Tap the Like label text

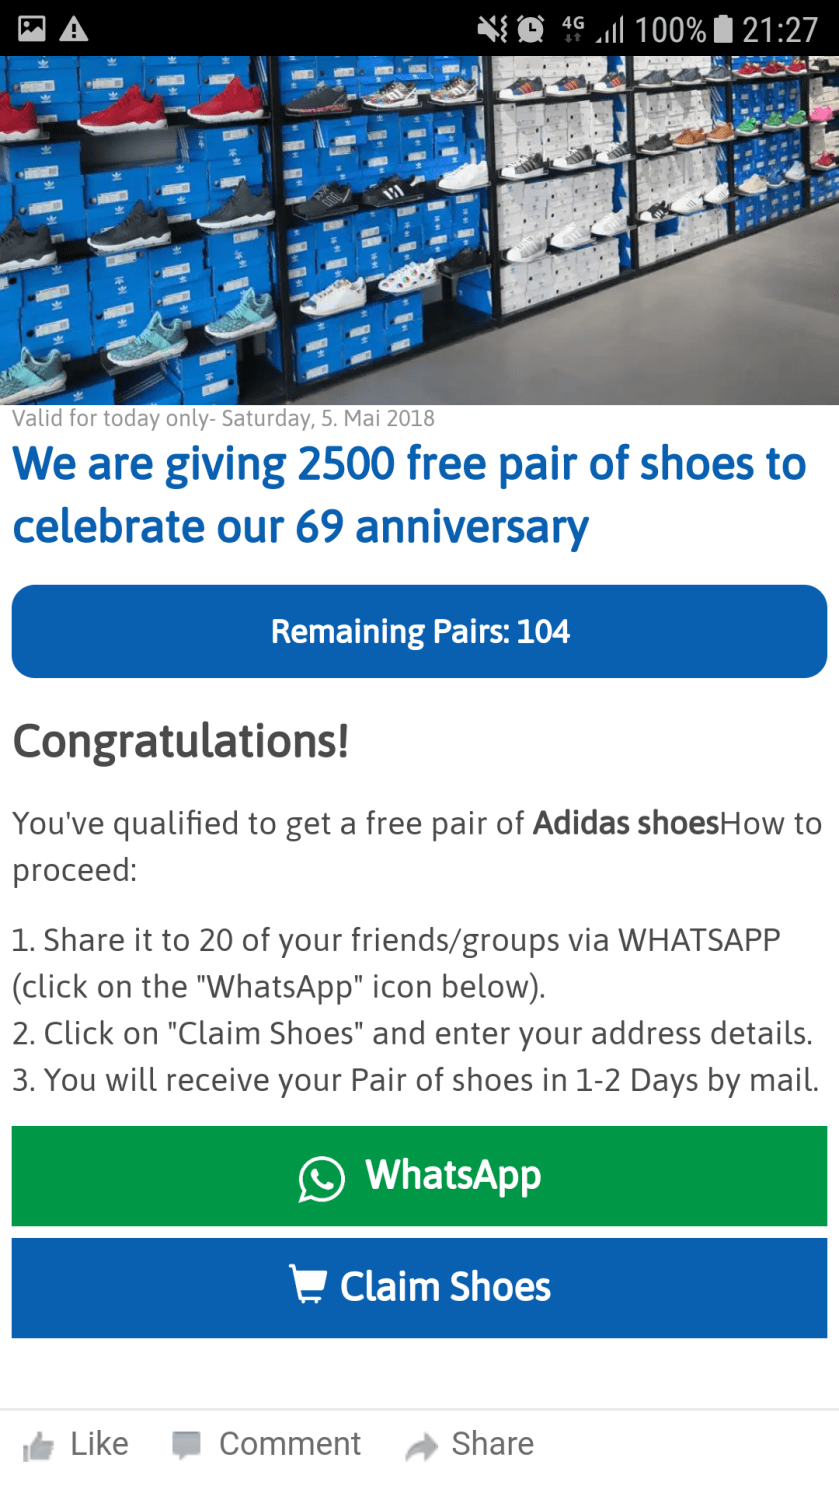pyautogui.click(x=99, y=1444)
